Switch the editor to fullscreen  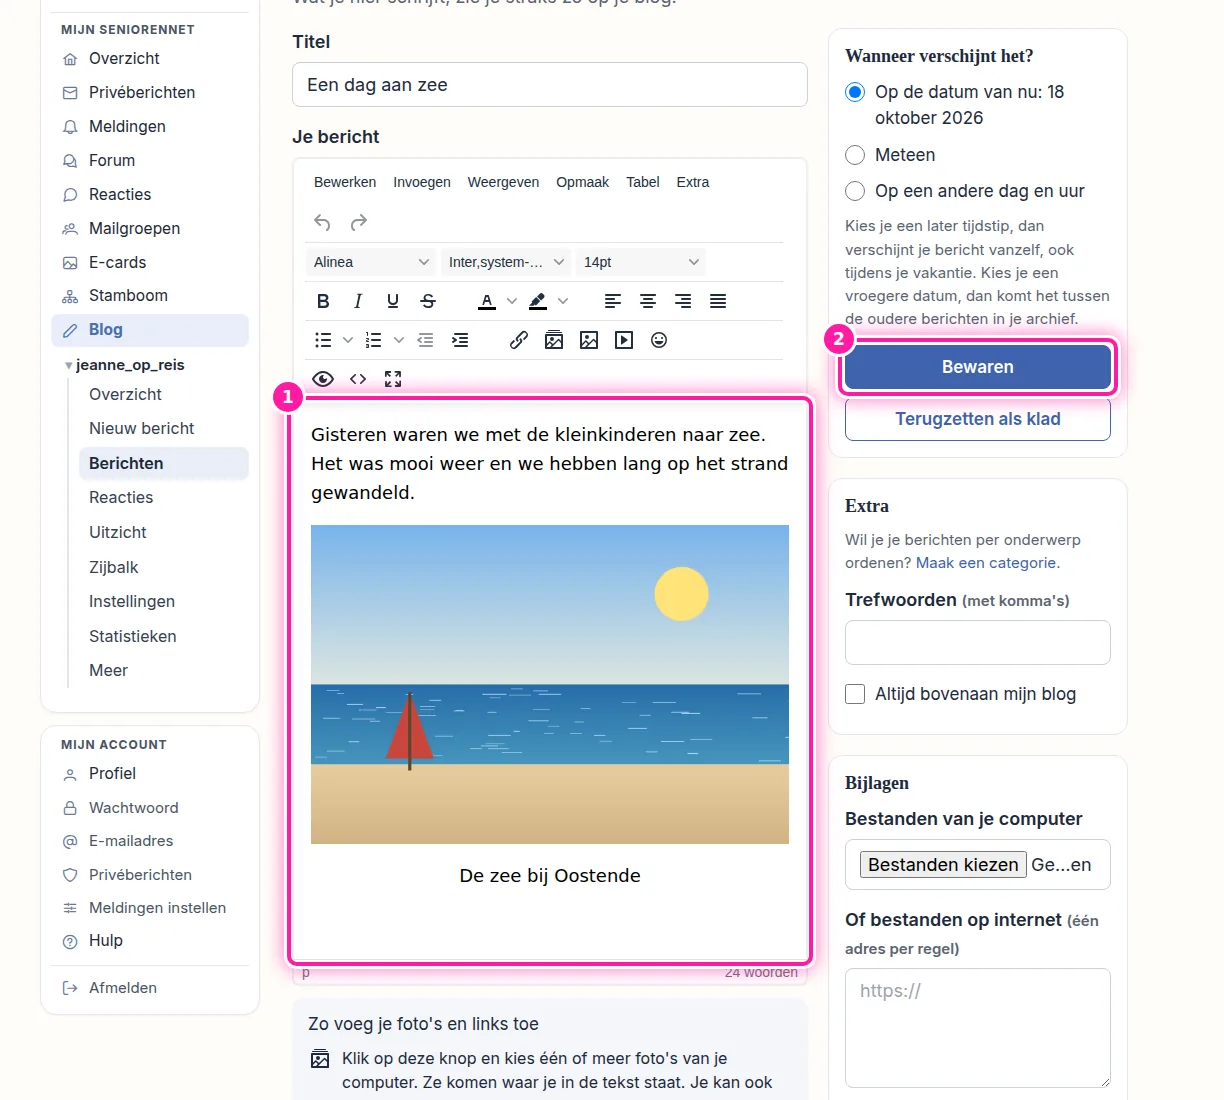(x=393, y=379)
